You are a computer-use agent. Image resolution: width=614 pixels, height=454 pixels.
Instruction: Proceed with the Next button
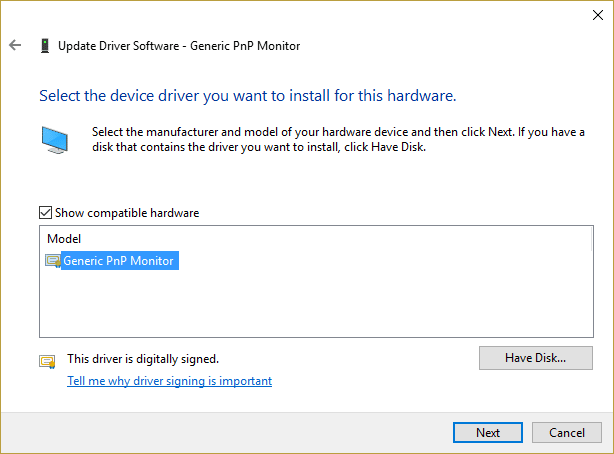[x=488, y=433]
